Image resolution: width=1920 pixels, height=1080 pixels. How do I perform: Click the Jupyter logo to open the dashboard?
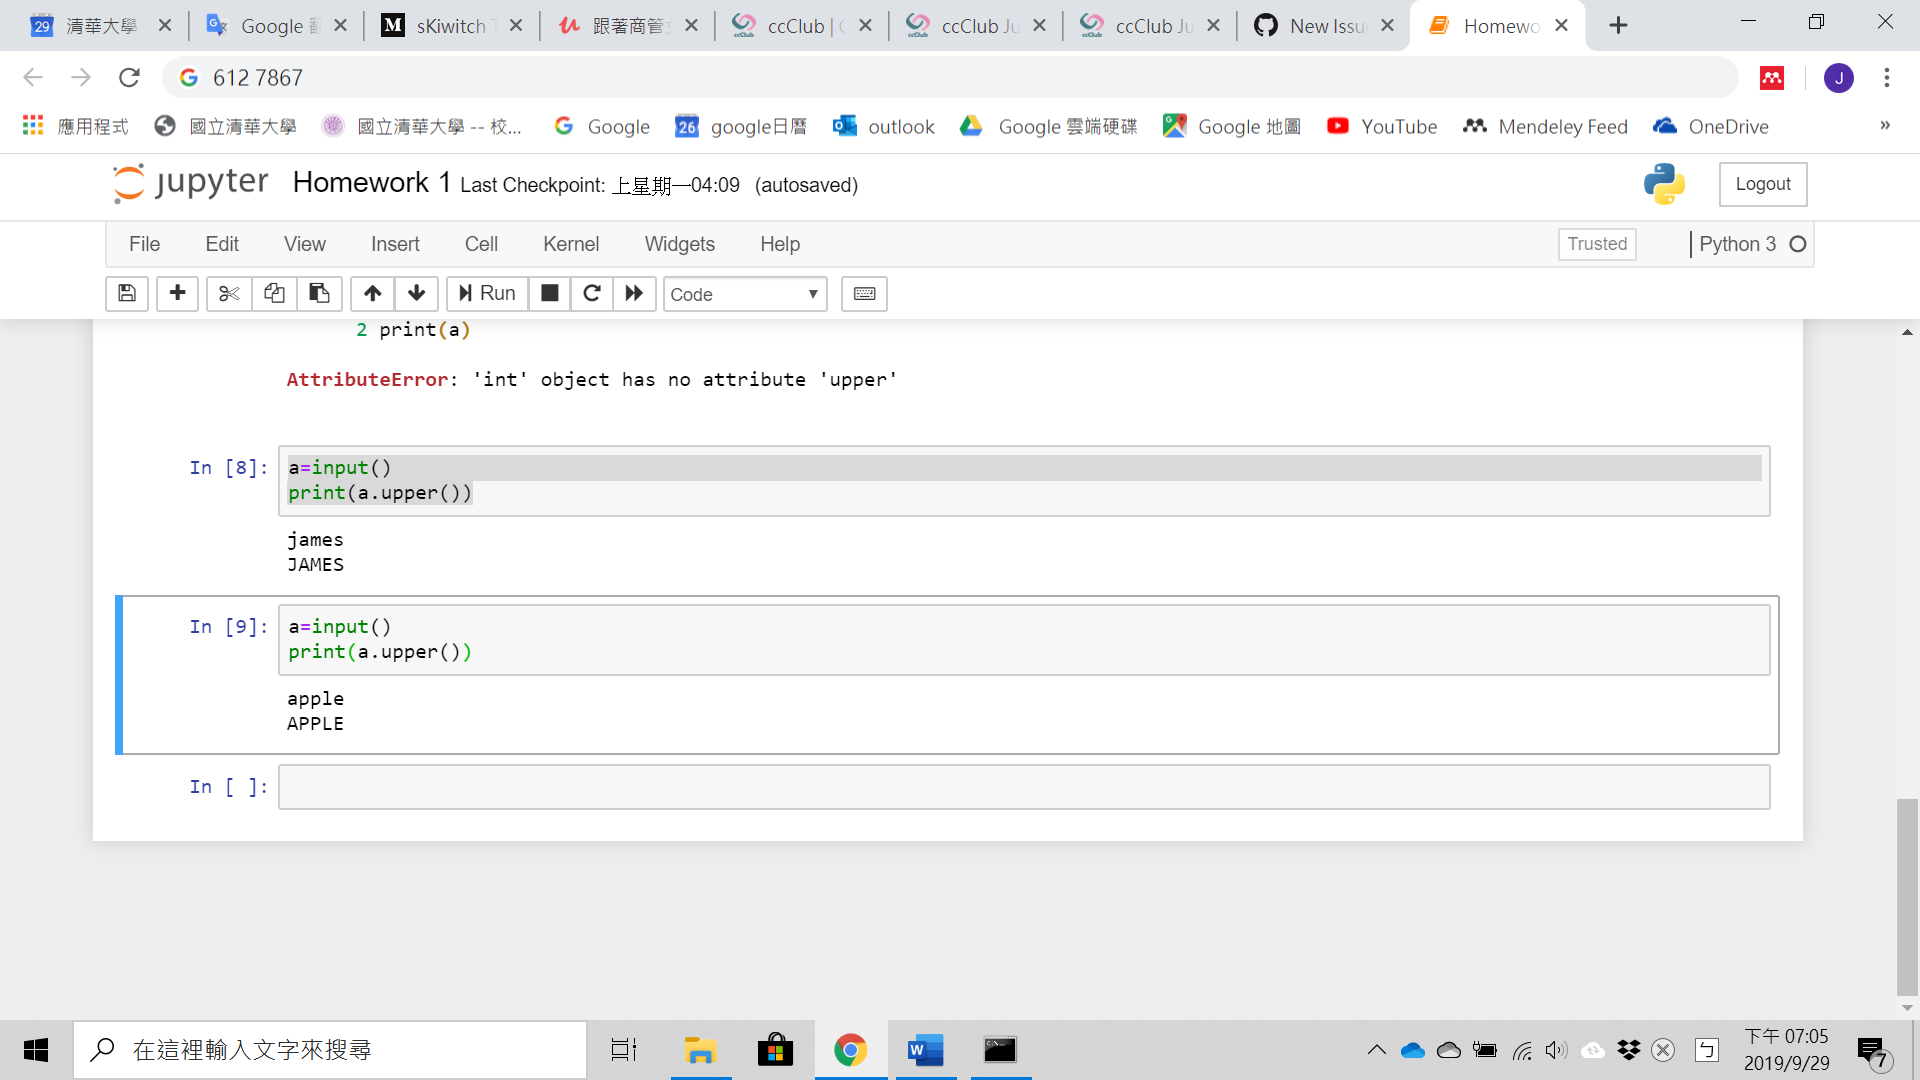(x=190, y=183)
